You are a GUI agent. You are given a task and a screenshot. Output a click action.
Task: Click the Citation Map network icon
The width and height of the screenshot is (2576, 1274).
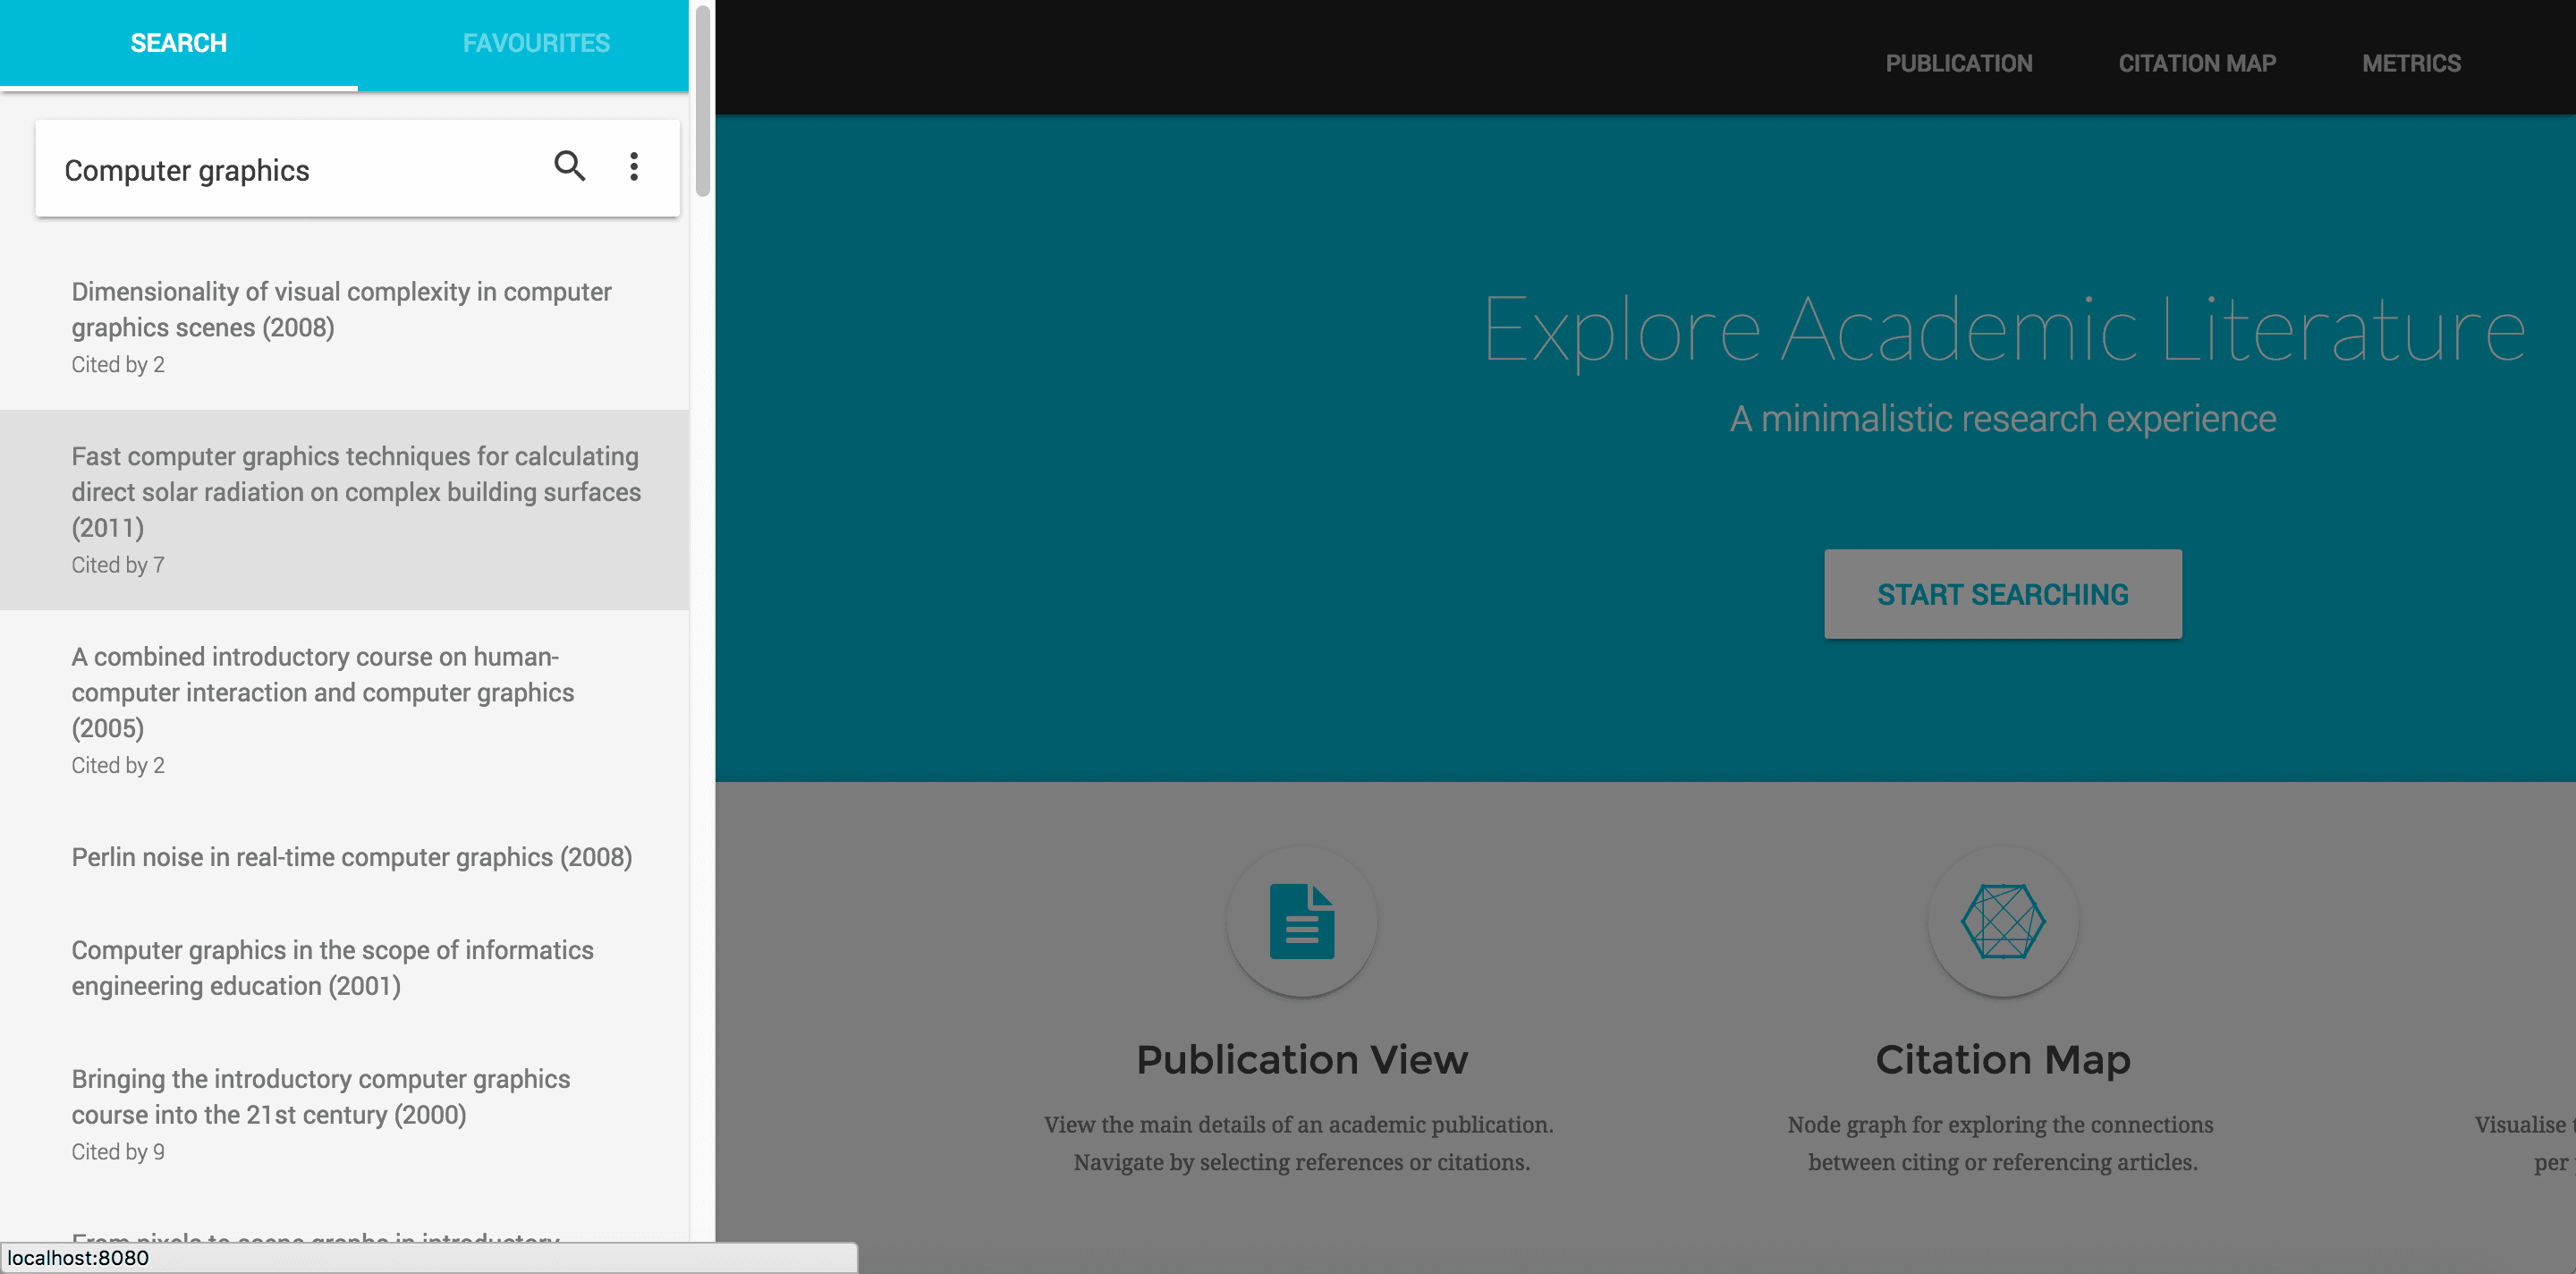[x=2003, y=921]
